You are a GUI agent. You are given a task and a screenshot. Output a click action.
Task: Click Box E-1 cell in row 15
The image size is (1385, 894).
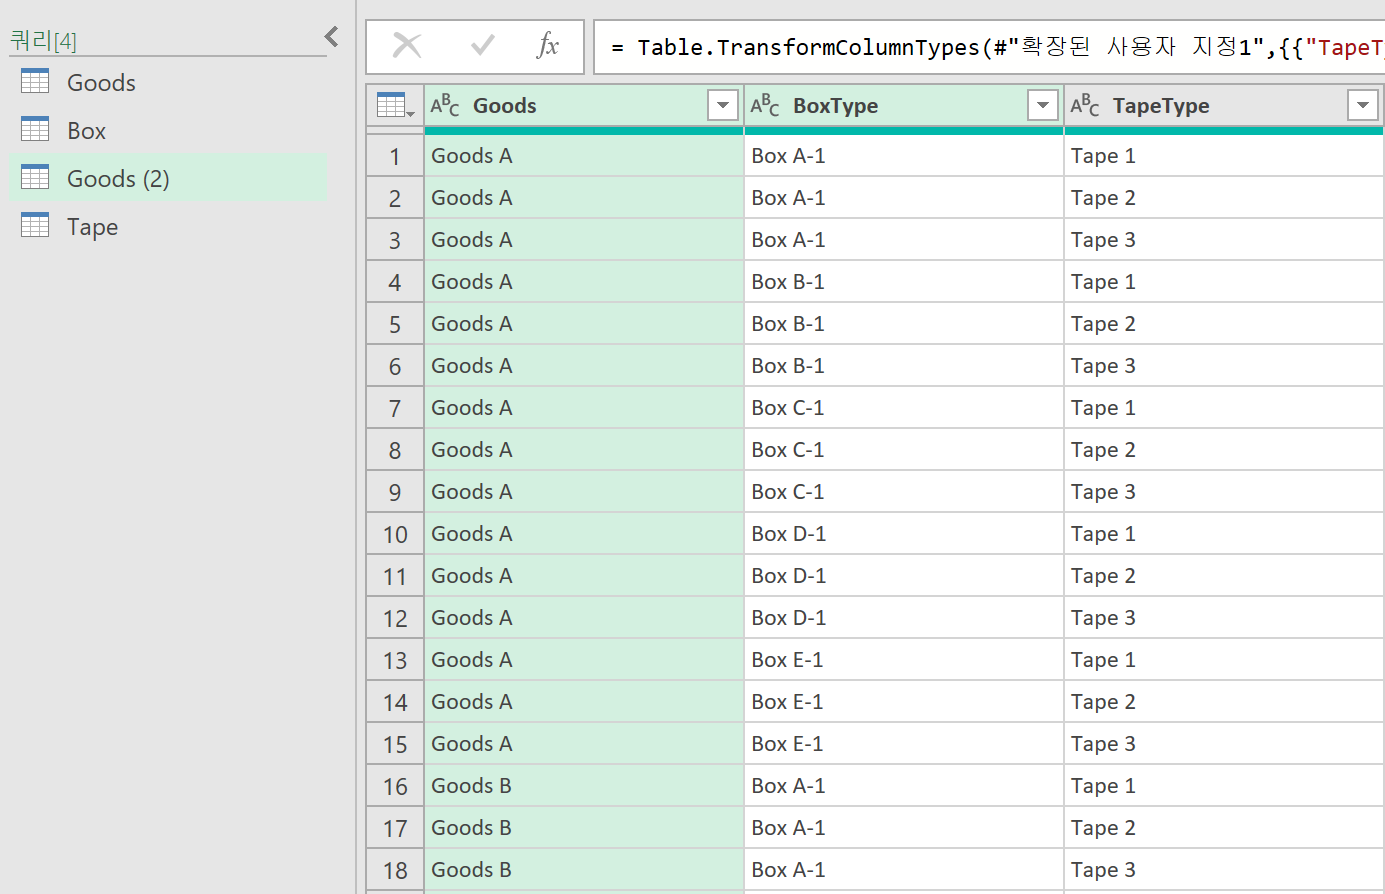click(x=904, y=744)
